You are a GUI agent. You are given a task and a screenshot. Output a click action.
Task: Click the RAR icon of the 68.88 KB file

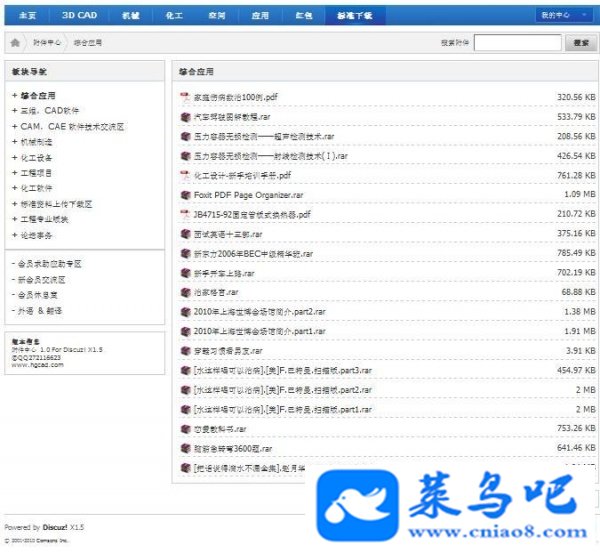[x=185, y=292]
